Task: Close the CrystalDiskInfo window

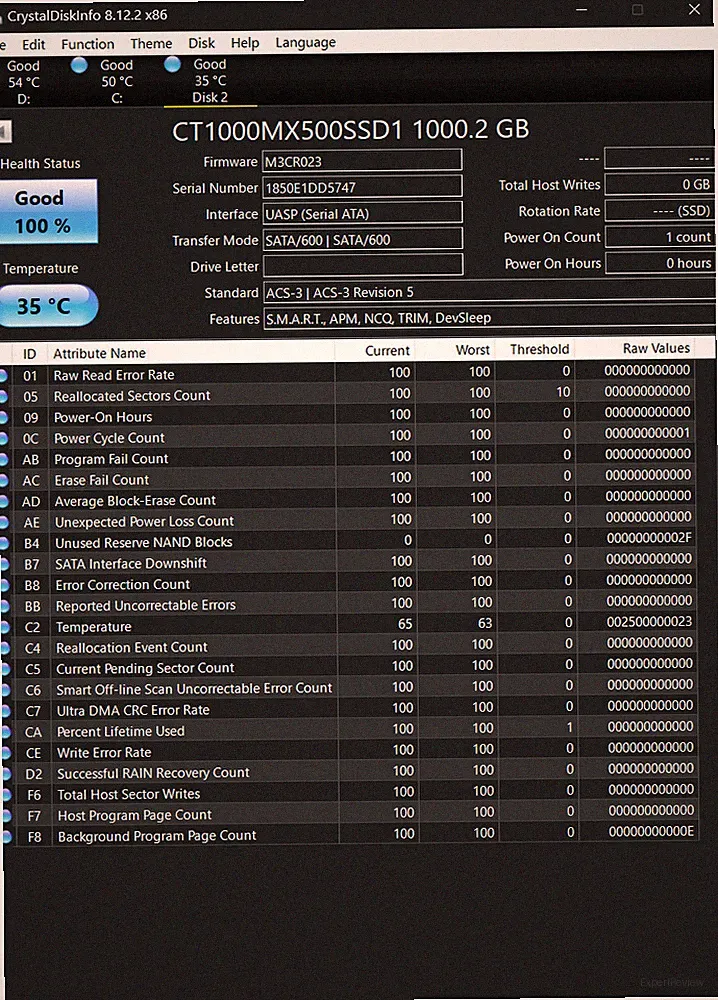Action: coord(694,10)
